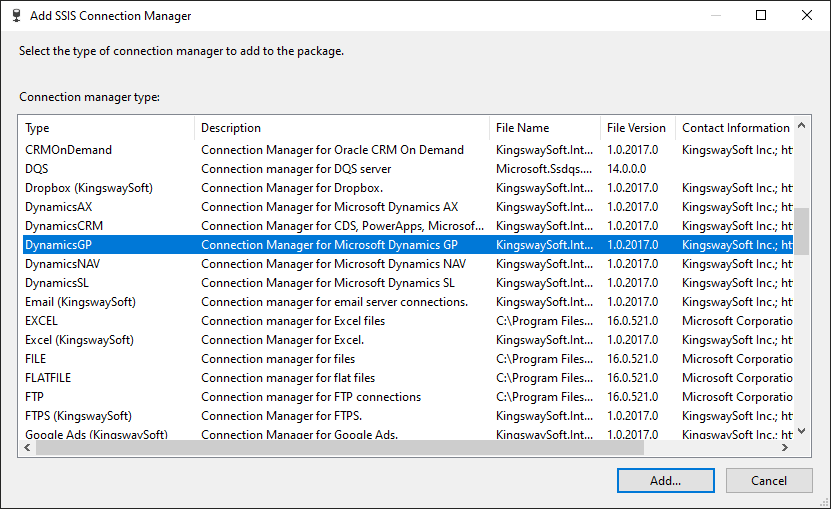Click description 'Connection Manager for Microsoft Dynamics NAV'
831x509 pixels.
point(333,264)
